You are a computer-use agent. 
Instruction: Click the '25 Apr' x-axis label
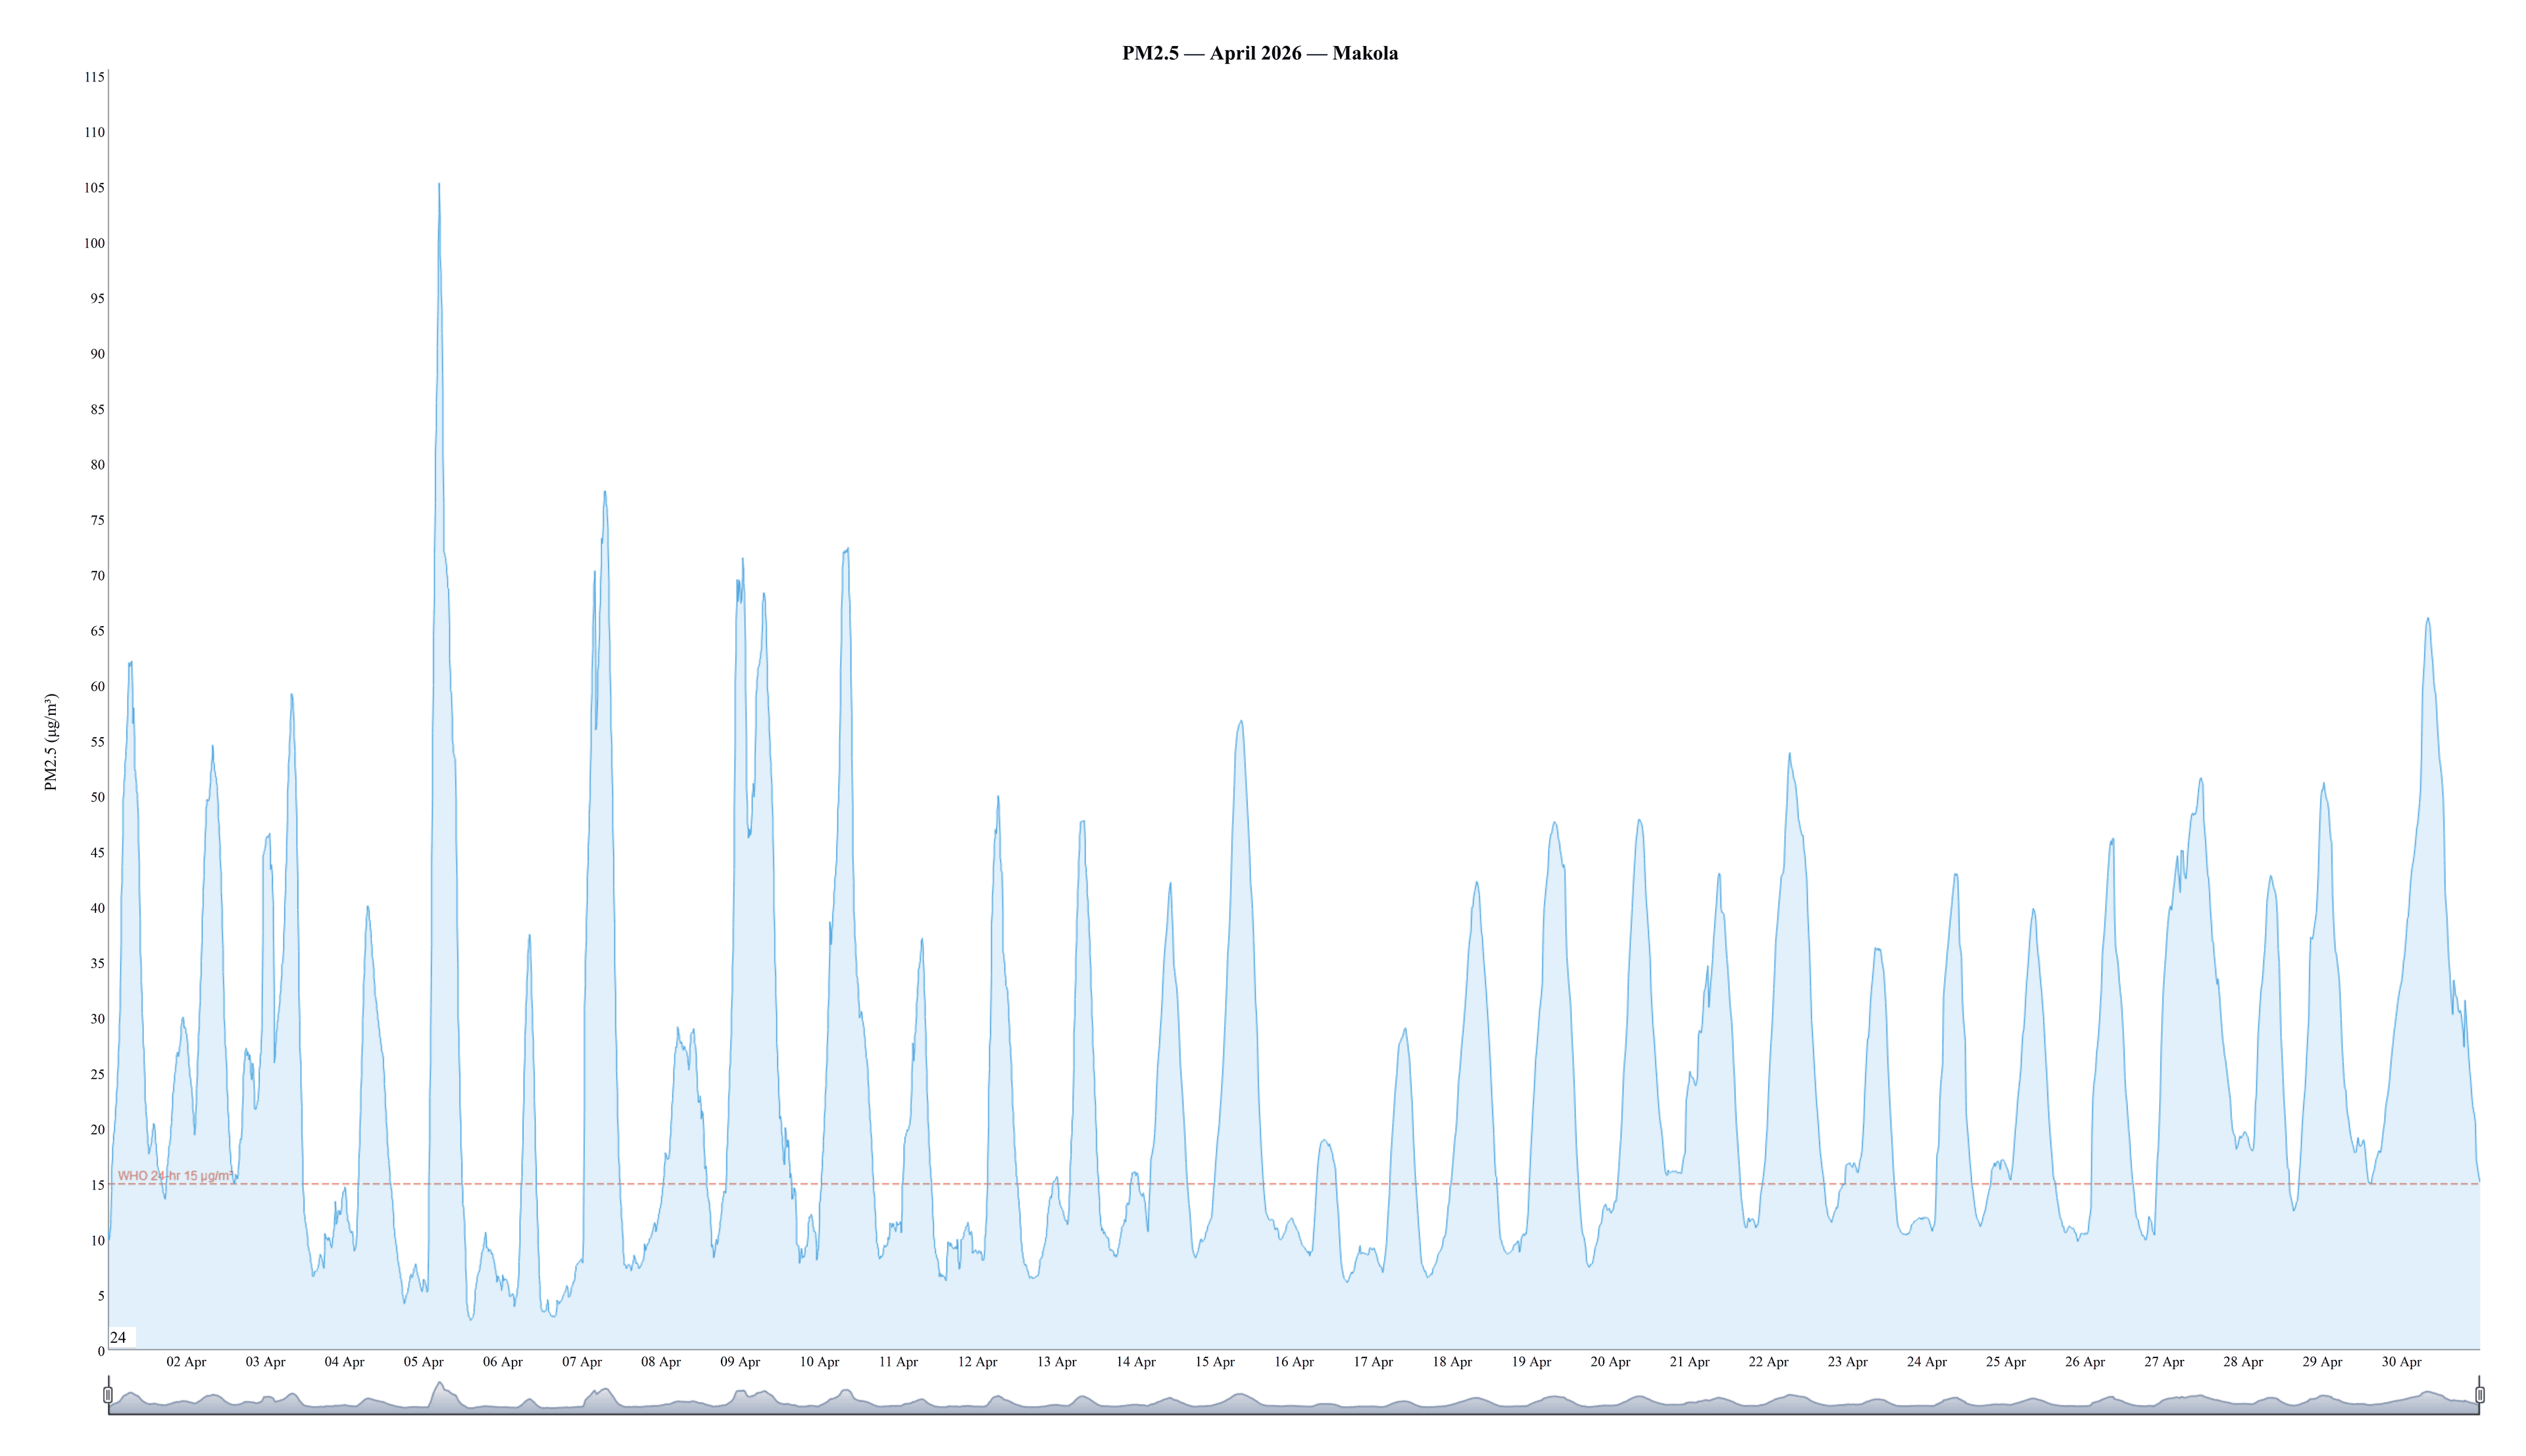coord(2006,1362)
